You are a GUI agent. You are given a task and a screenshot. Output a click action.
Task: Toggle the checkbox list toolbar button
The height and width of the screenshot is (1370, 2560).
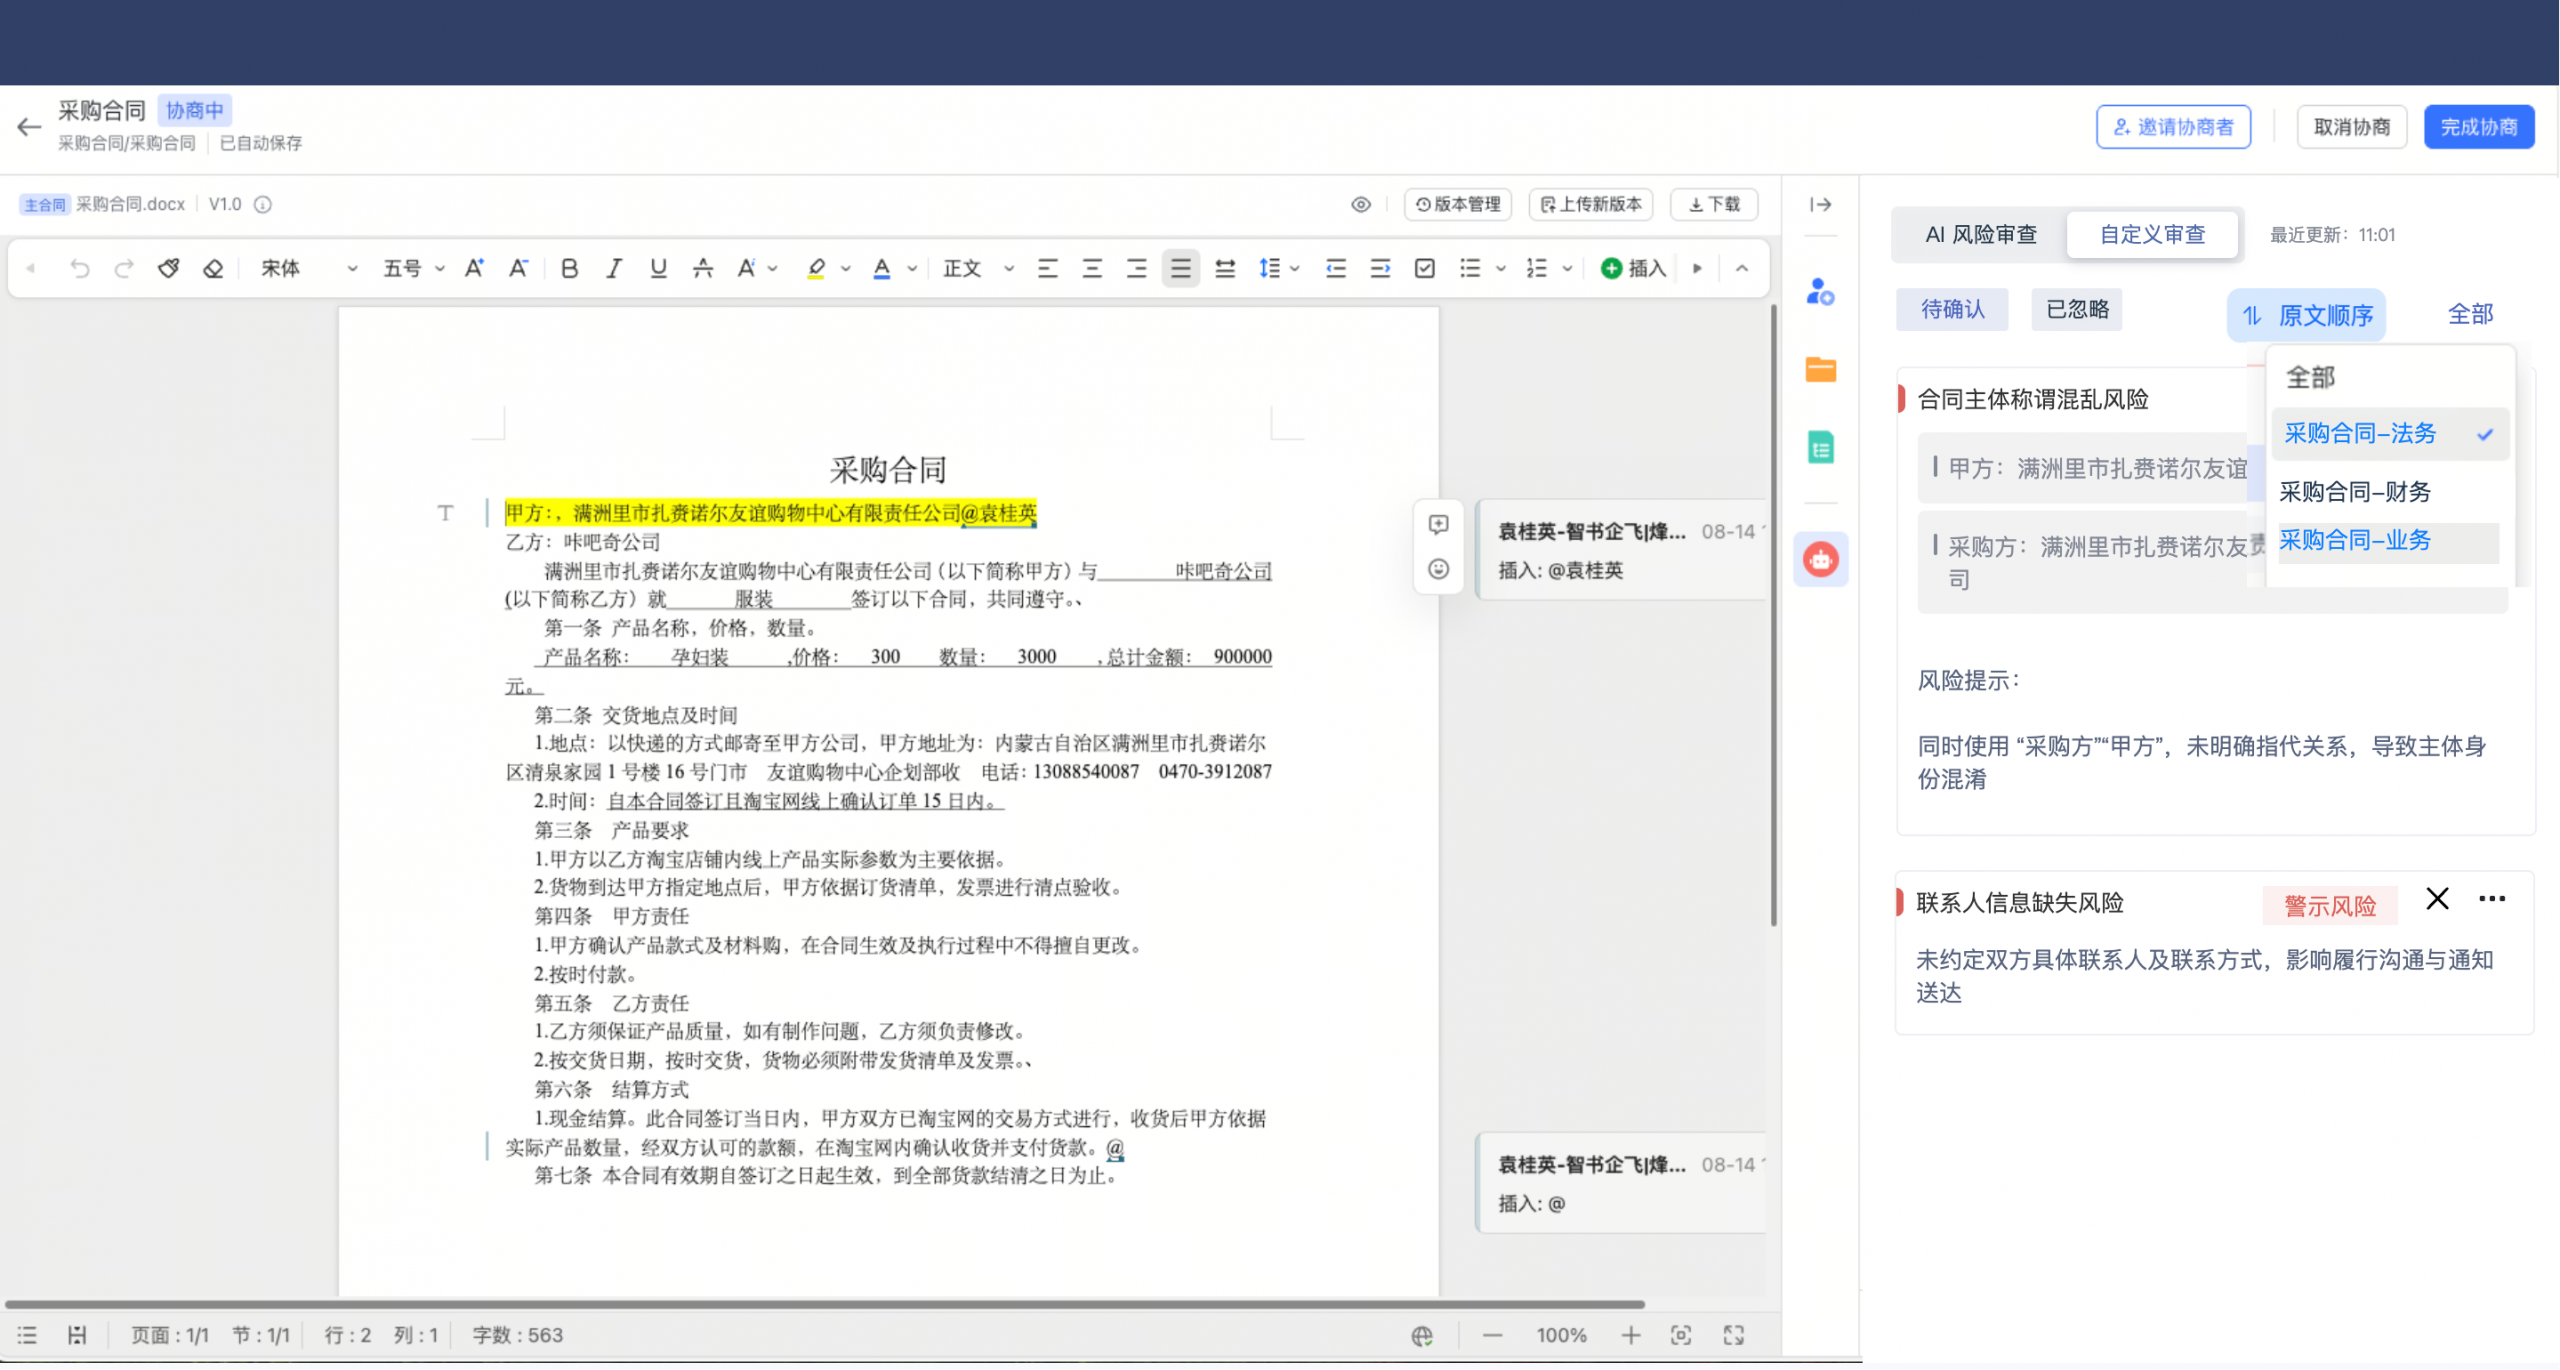tap(1424, 268)
